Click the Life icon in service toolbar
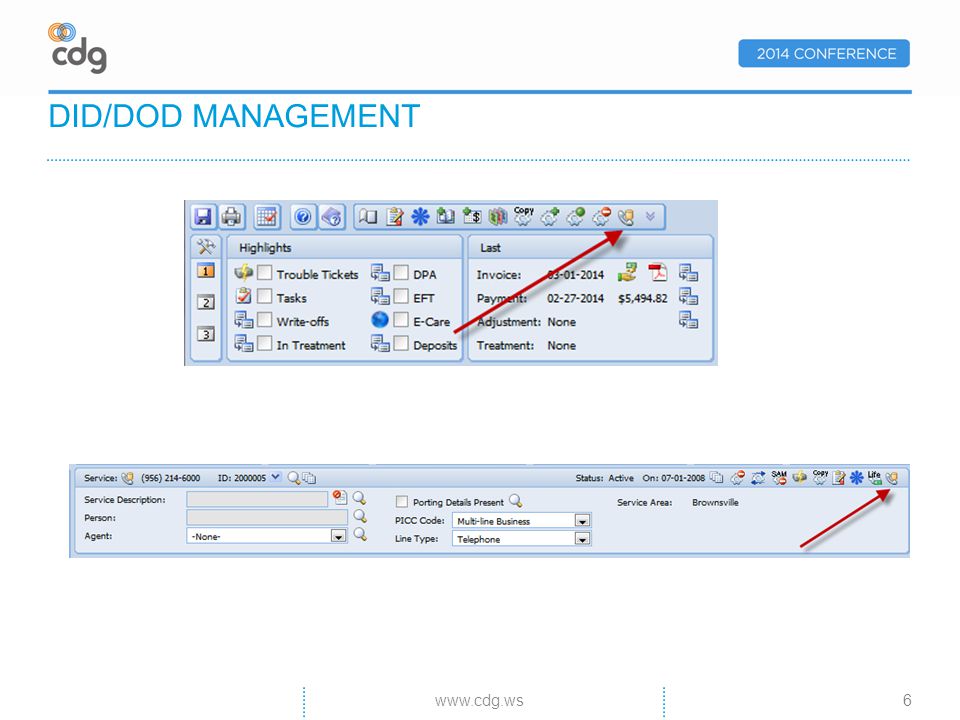 point(874,478)
